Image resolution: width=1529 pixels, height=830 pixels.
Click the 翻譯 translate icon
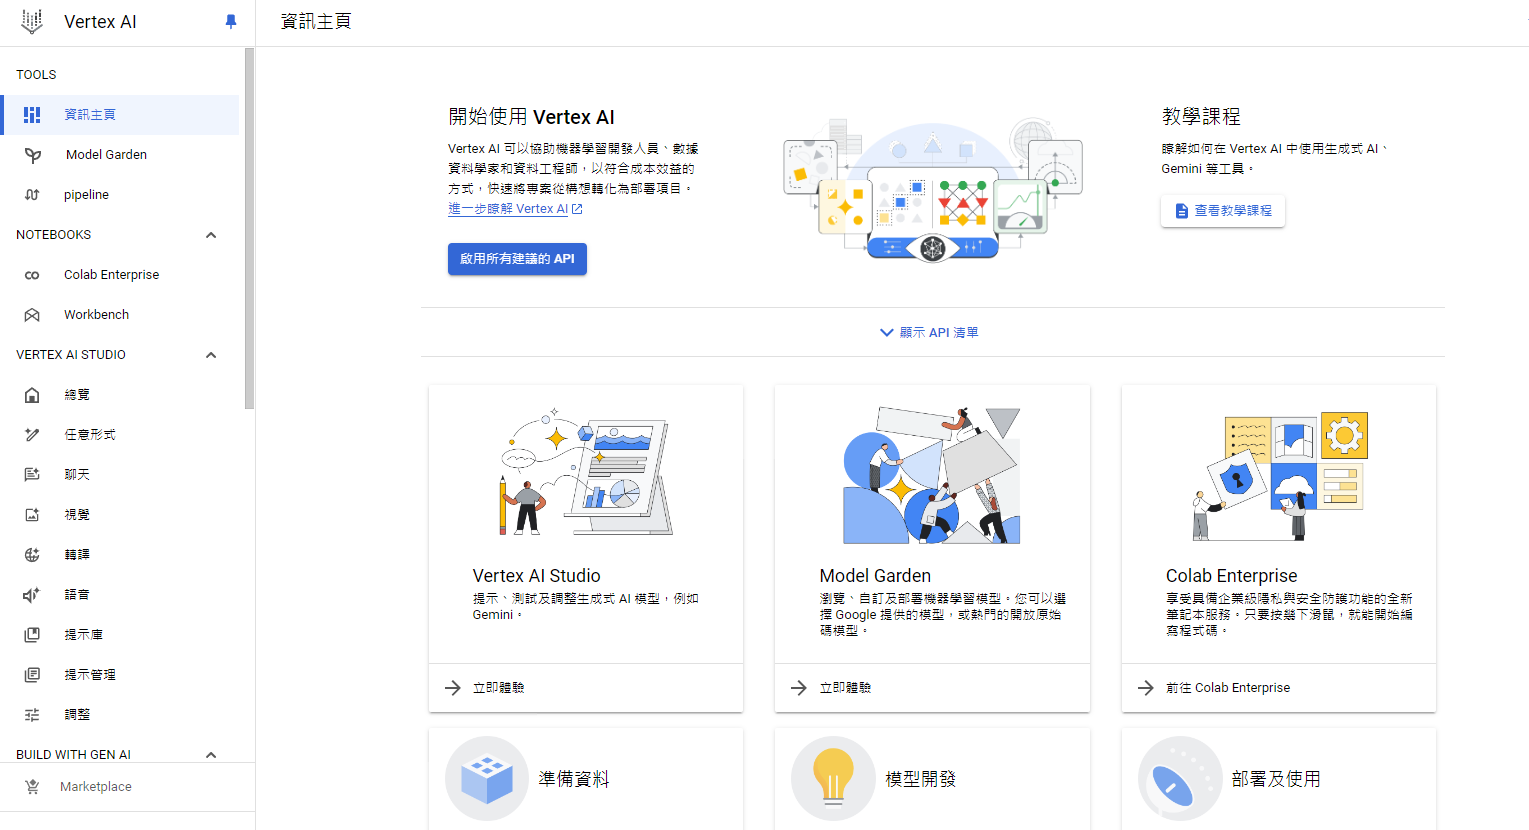[32, 555]
